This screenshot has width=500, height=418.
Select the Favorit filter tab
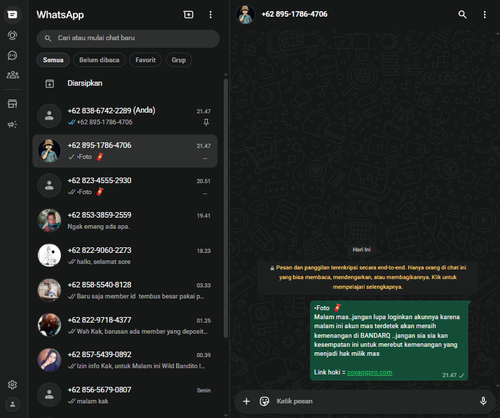point(145,60)
